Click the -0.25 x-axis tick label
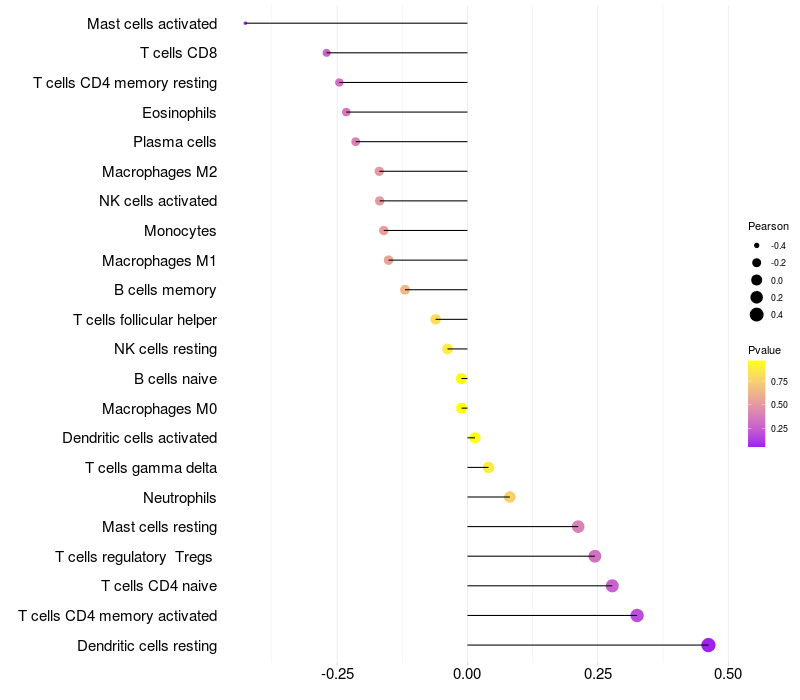Image resolution: width=800 pixels, height=700 pixels. tap(335, 673)
